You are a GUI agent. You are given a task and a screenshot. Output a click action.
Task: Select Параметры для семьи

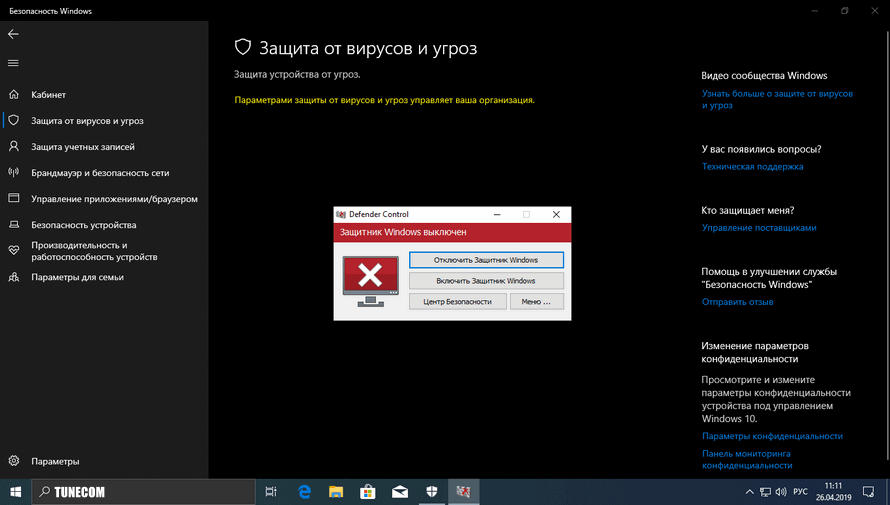(104, 277)
